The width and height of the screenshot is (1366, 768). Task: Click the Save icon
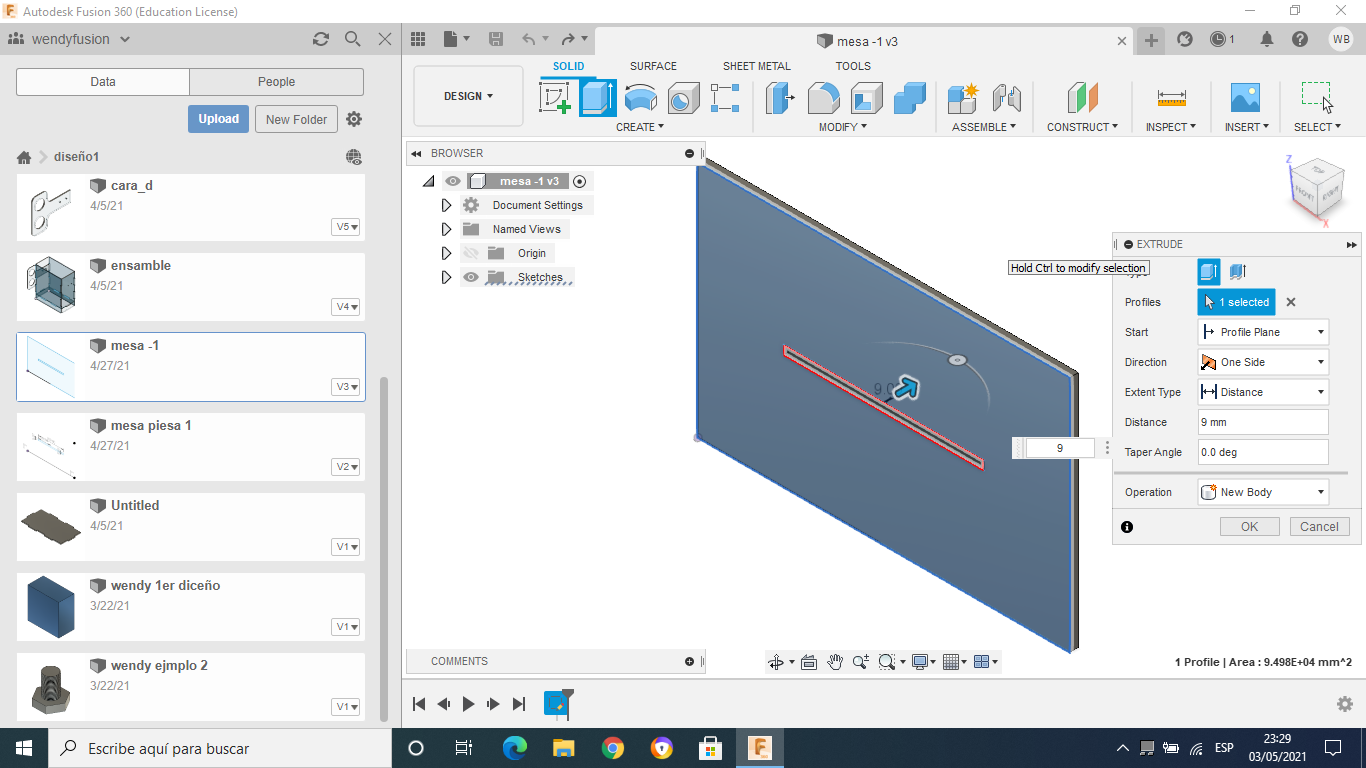click(x=496, y=39)
